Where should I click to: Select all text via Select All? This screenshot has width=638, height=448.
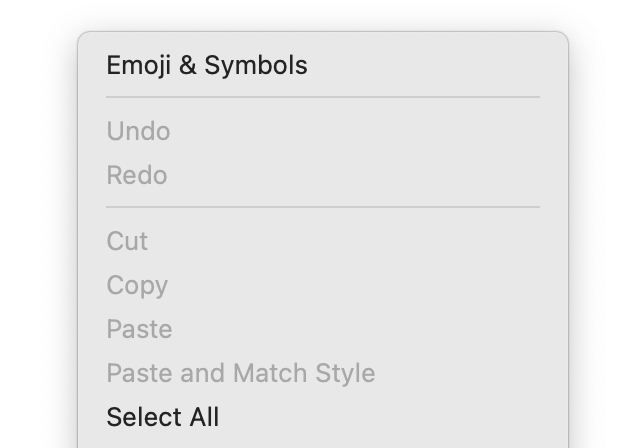(x=163, y=417)
